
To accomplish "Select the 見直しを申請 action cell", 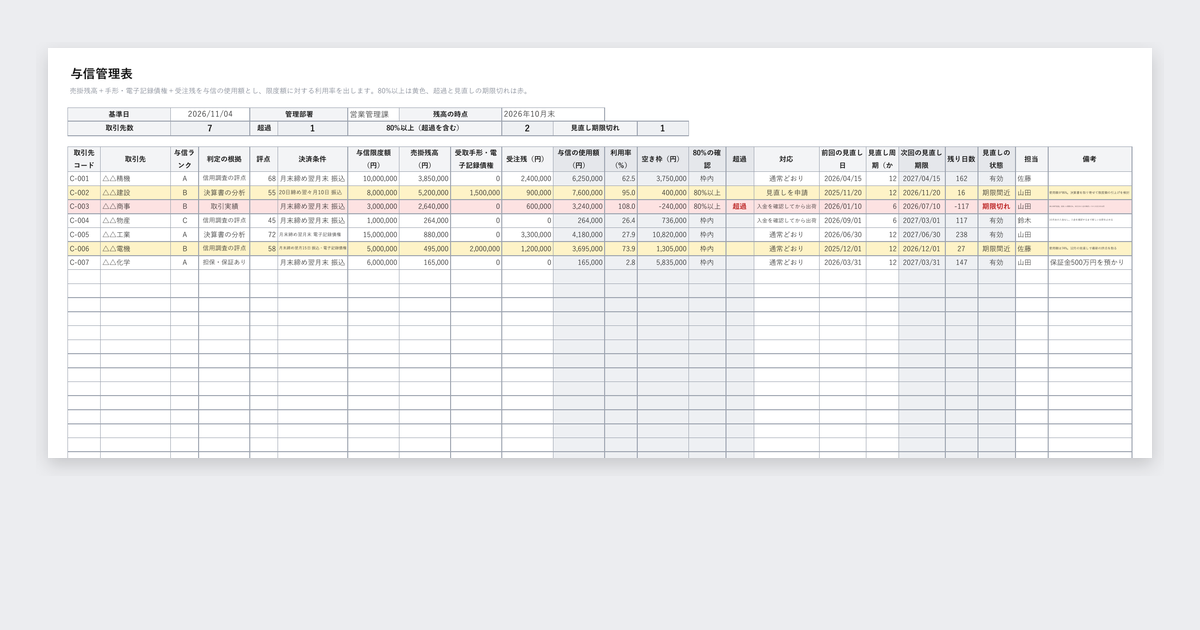I will pos(787,192).
